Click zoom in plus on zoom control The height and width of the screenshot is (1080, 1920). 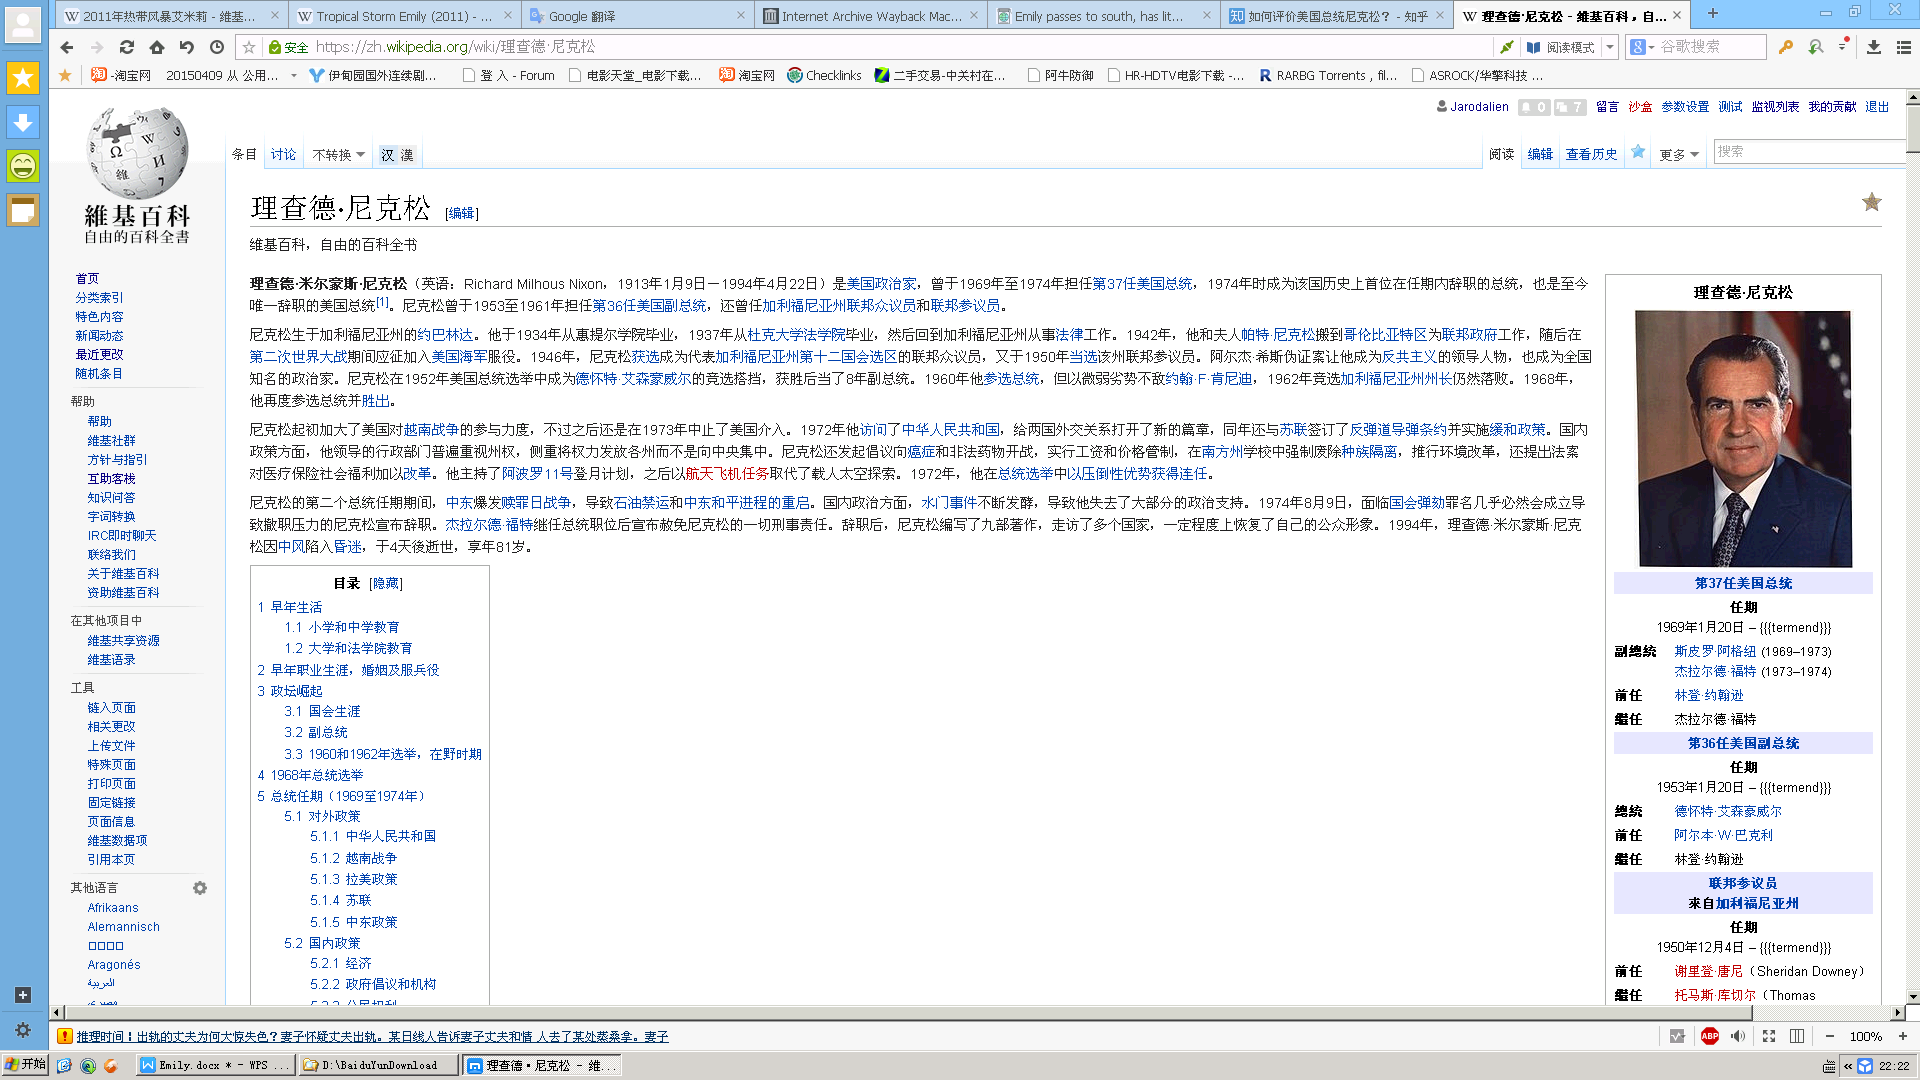(x=1902, y=1036)
